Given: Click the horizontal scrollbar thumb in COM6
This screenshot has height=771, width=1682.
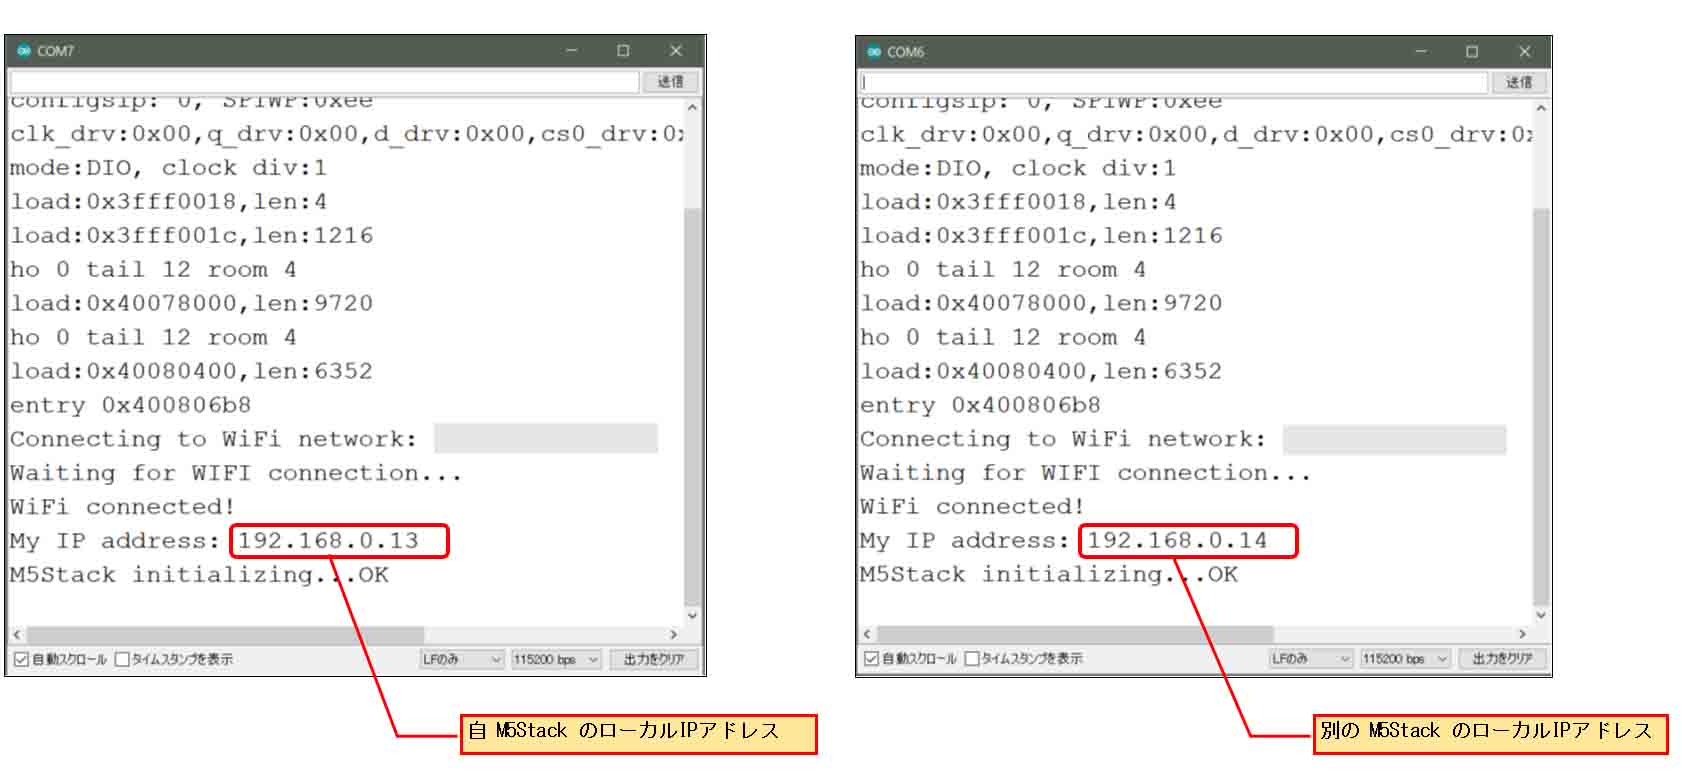Looking at the screenshot, I should click(1075, 634).
